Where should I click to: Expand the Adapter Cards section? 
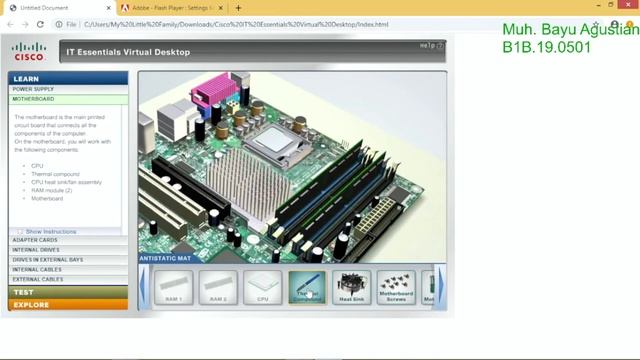[x=68, y=240]
